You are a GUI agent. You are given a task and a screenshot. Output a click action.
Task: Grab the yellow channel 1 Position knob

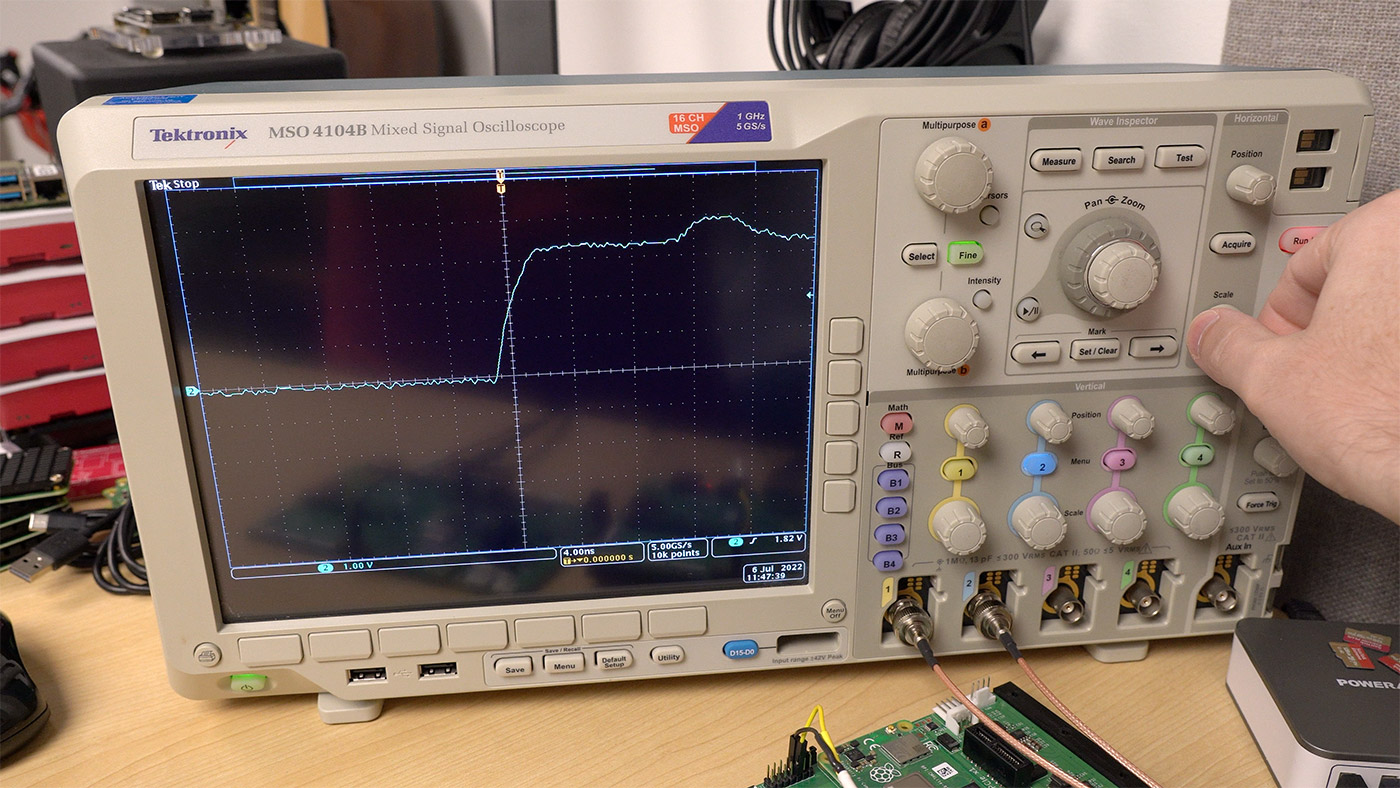pyautogui.click(x=967, y=427)
